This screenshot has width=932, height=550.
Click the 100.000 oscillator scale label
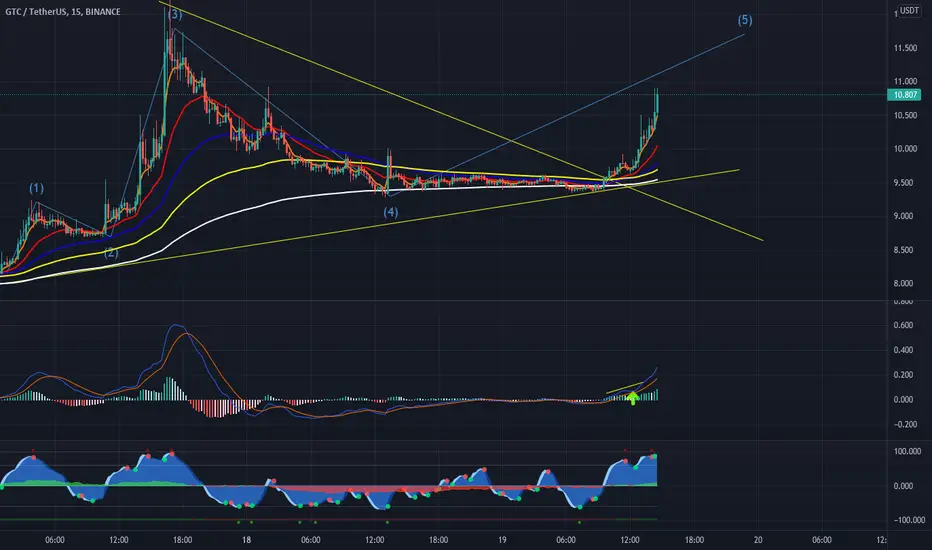(907, 451)
